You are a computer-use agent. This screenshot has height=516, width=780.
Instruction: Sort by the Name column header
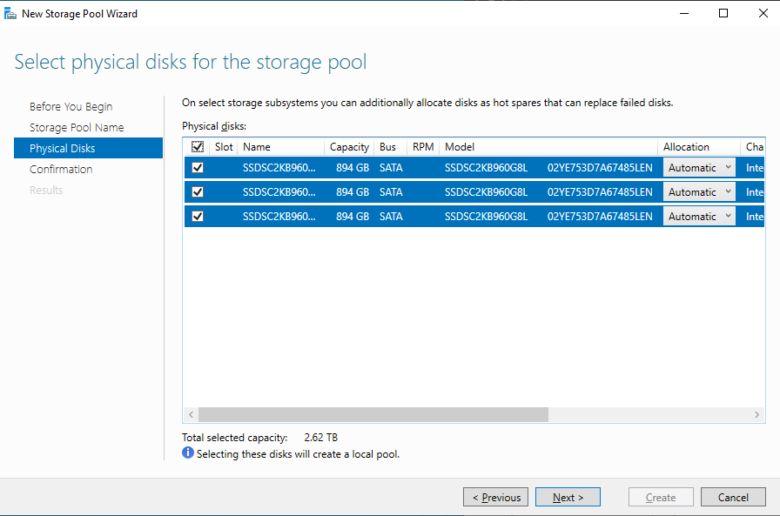[x=281, y=147]
